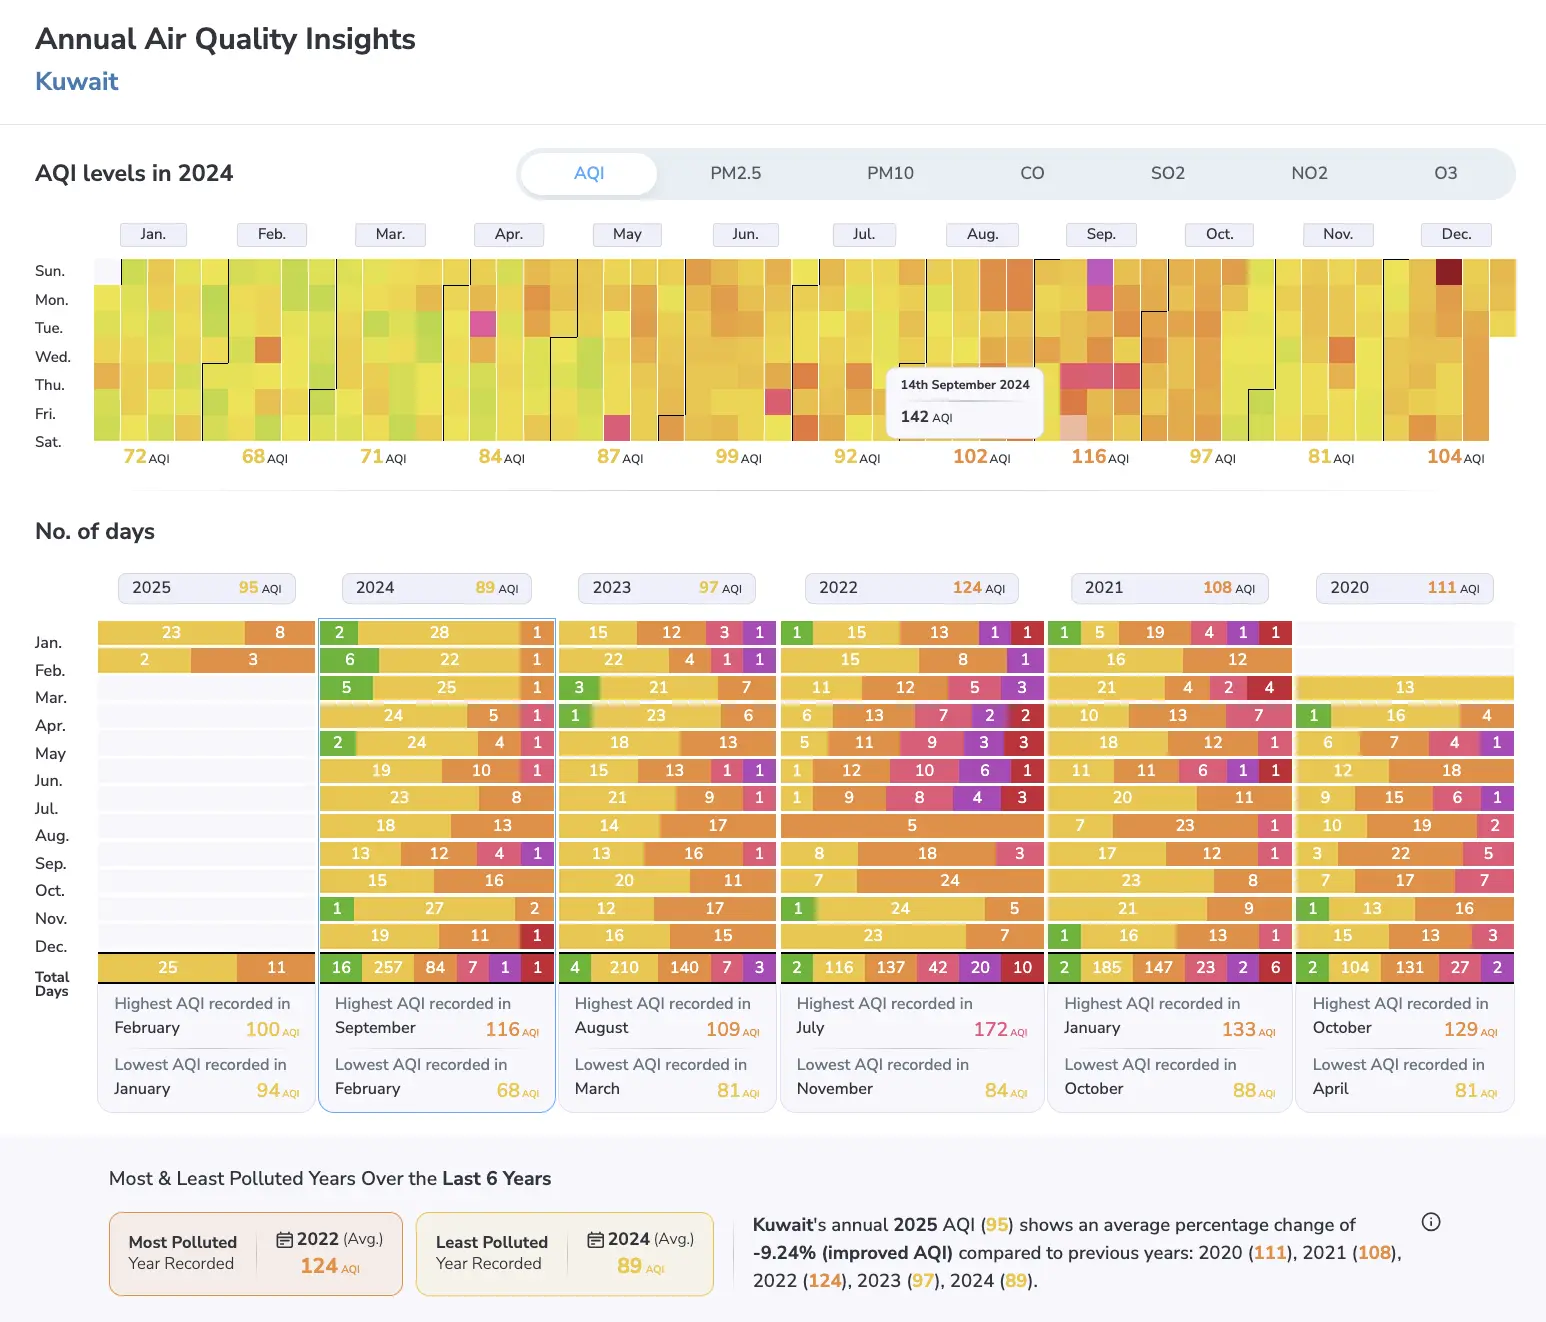
Task: Select the Jan. month label in heatmap
Action: coord(153,234)
